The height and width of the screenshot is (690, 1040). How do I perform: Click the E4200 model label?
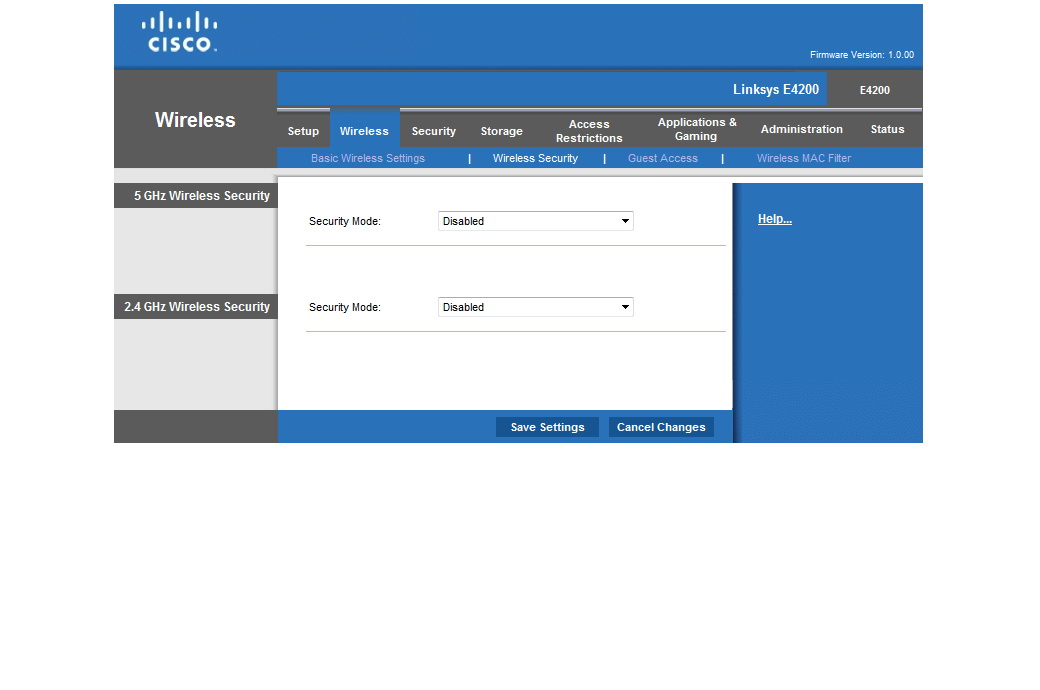click(874, 90)
